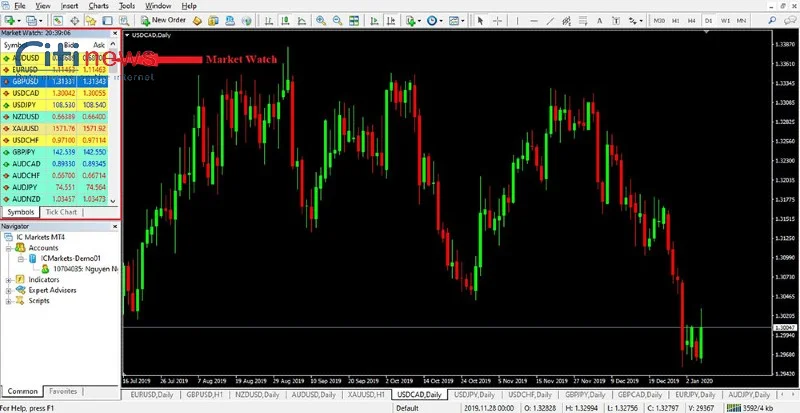This screenshot has width=800, height=413.
Task: Collapse the ICMarkets-Demo01 node
Action: (x=21, y=259)
